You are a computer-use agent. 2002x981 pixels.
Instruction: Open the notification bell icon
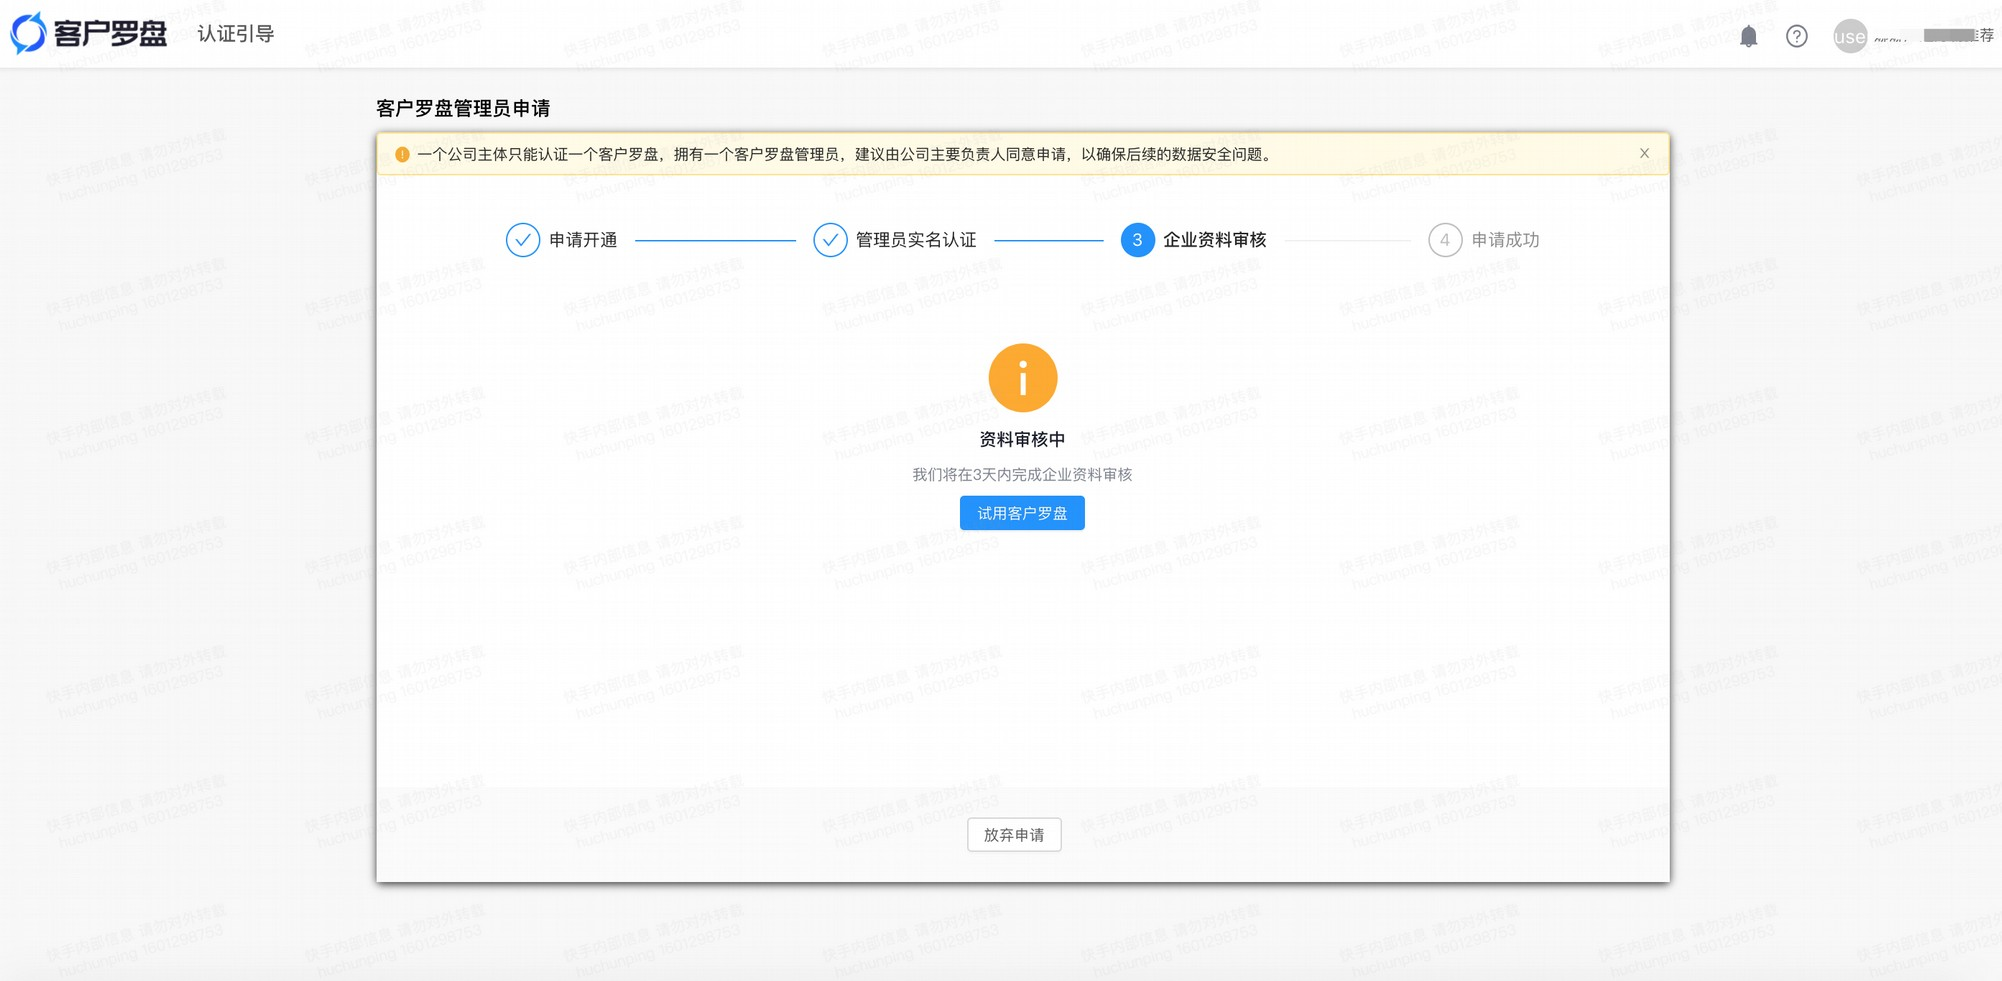point(1749,35)
